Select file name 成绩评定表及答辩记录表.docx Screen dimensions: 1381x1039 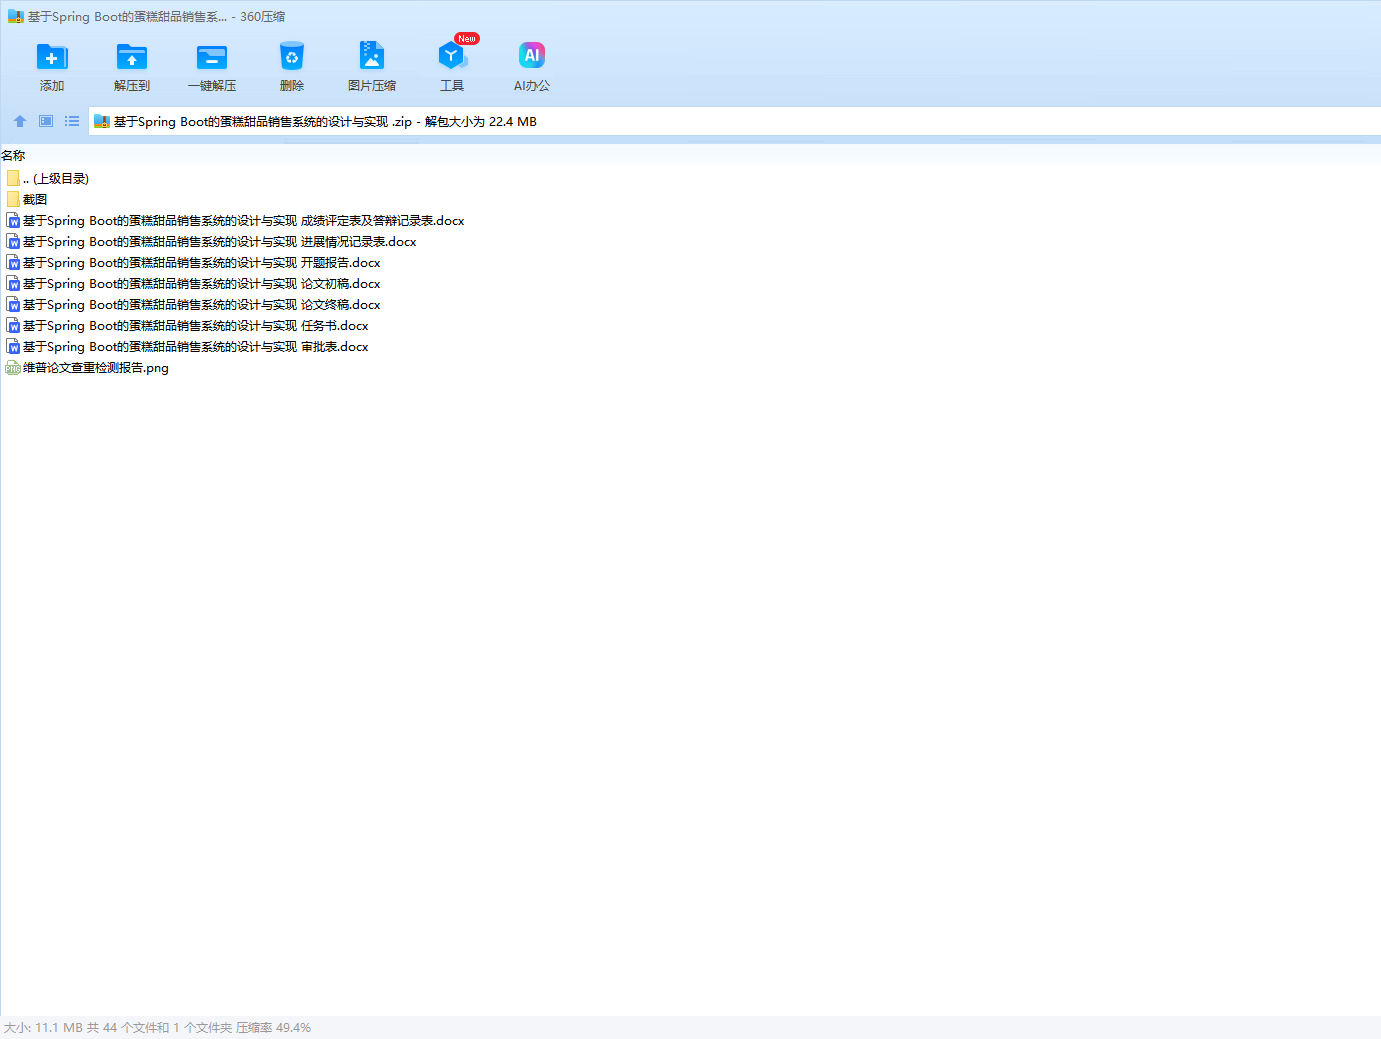pos(244,221)
